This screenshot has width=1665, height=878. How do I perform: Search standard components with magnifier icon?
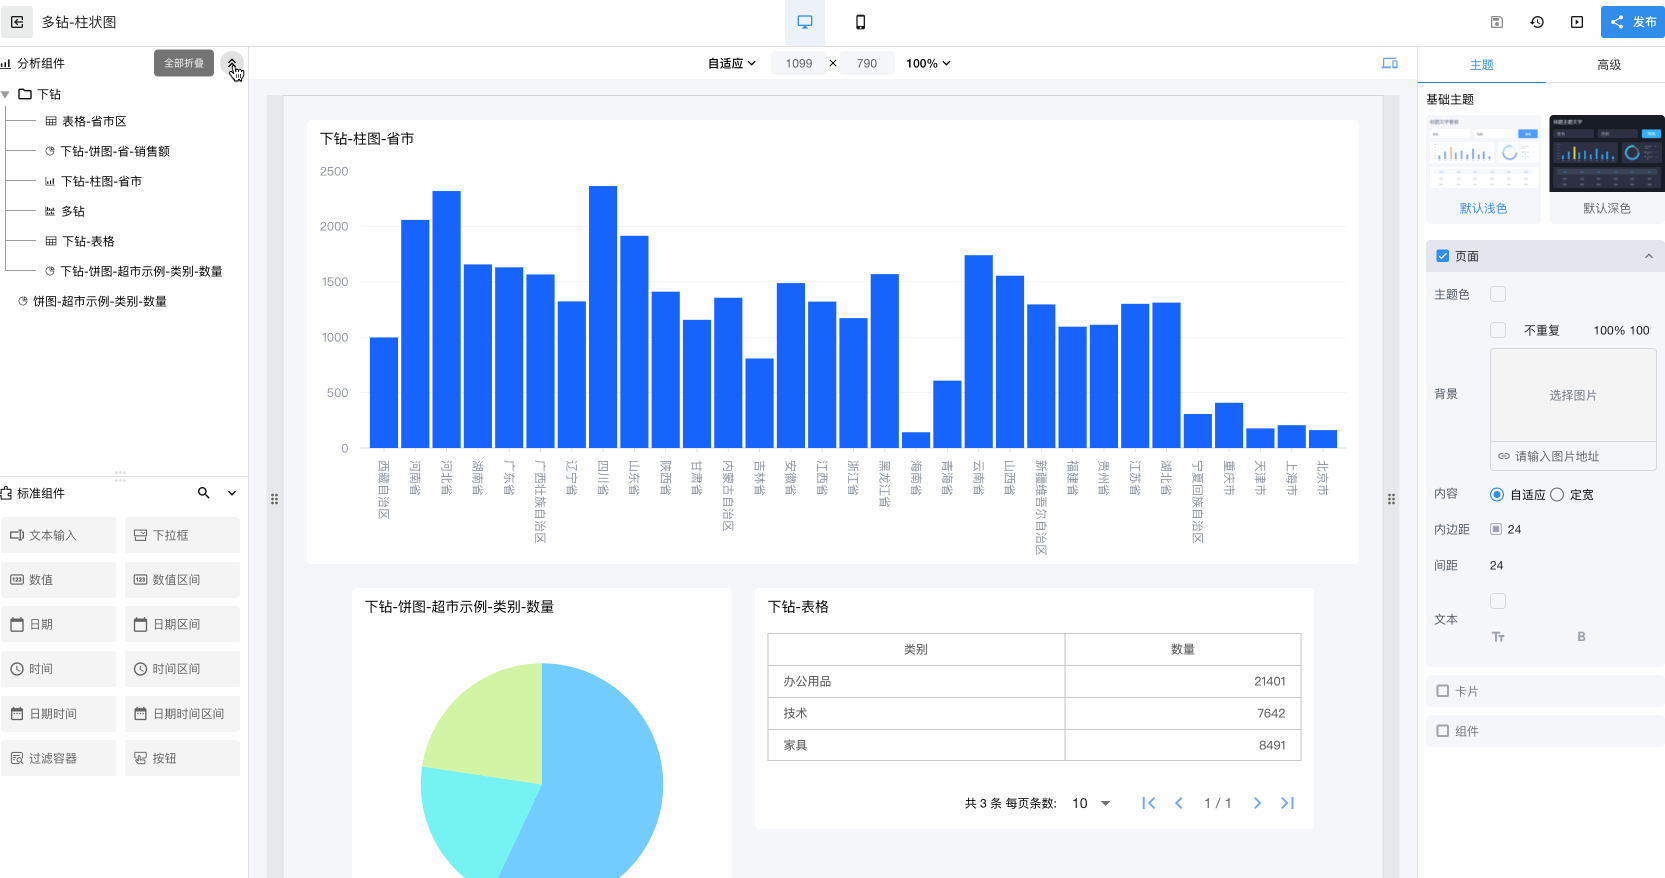(x=204, y=493)
